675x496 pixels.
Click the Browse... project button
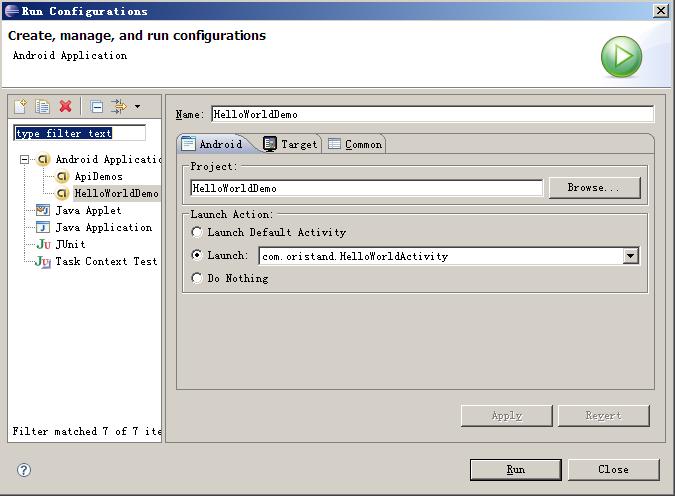[594, 188]
